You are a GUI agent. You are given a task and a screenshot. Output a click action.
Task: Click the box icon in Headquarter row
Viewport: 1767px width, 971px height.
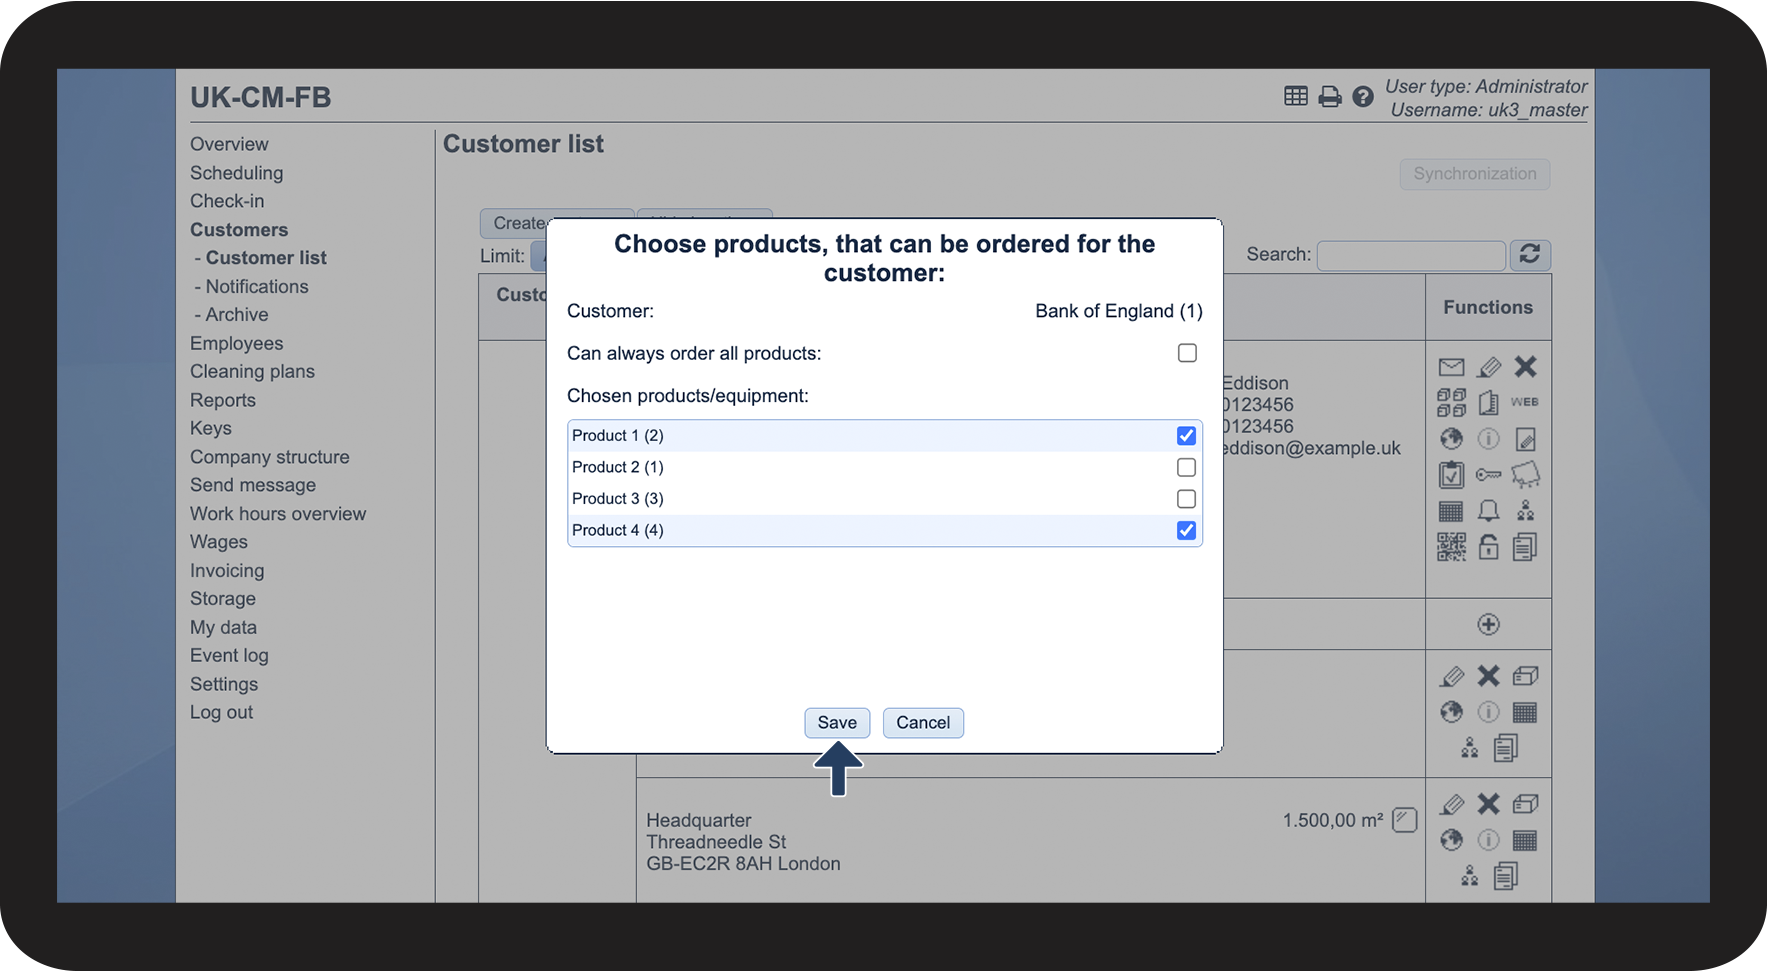(x=1525, y=804)
